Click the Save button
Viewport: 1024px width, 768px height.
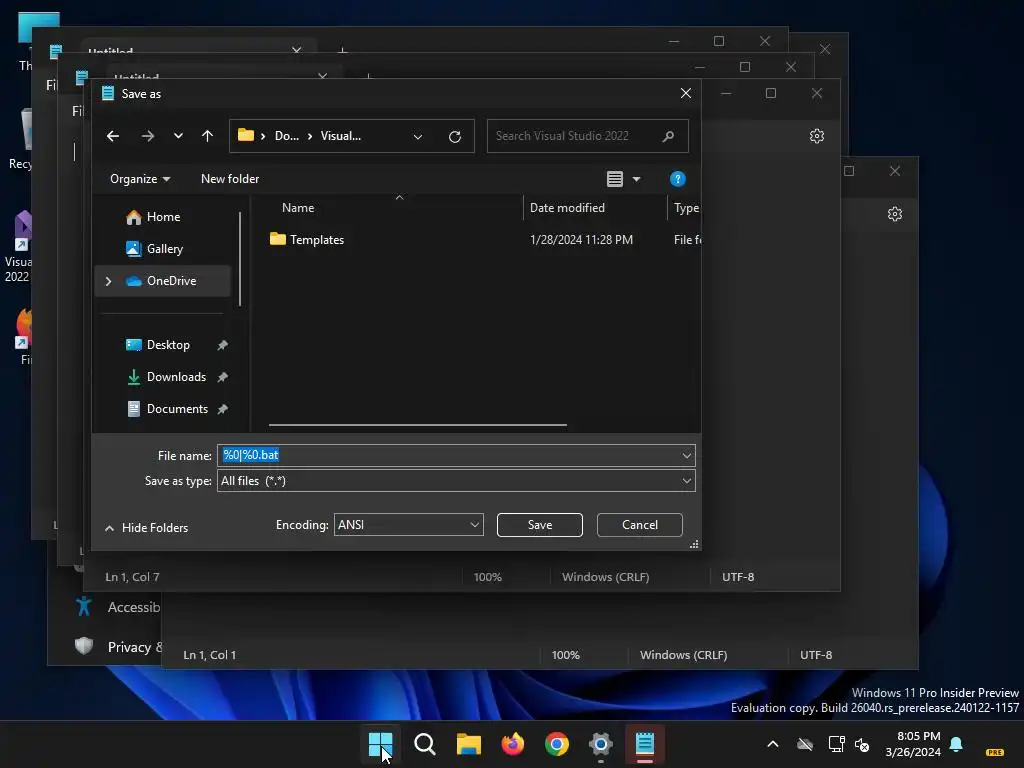pos(539,524)
